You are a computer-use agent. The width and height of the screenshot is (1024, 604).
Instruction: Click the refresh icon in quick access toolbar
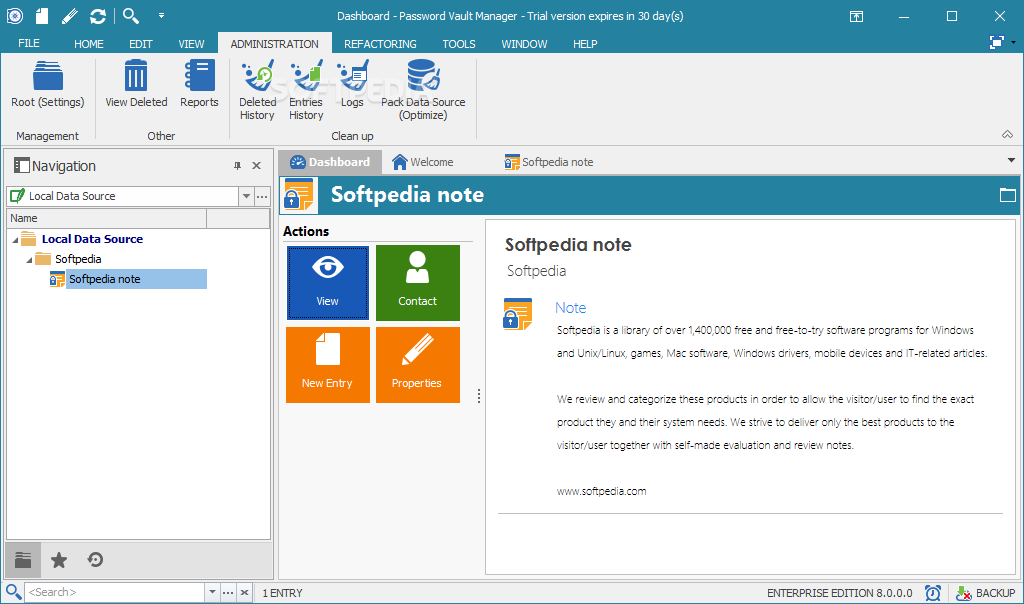tap(98, 16)
